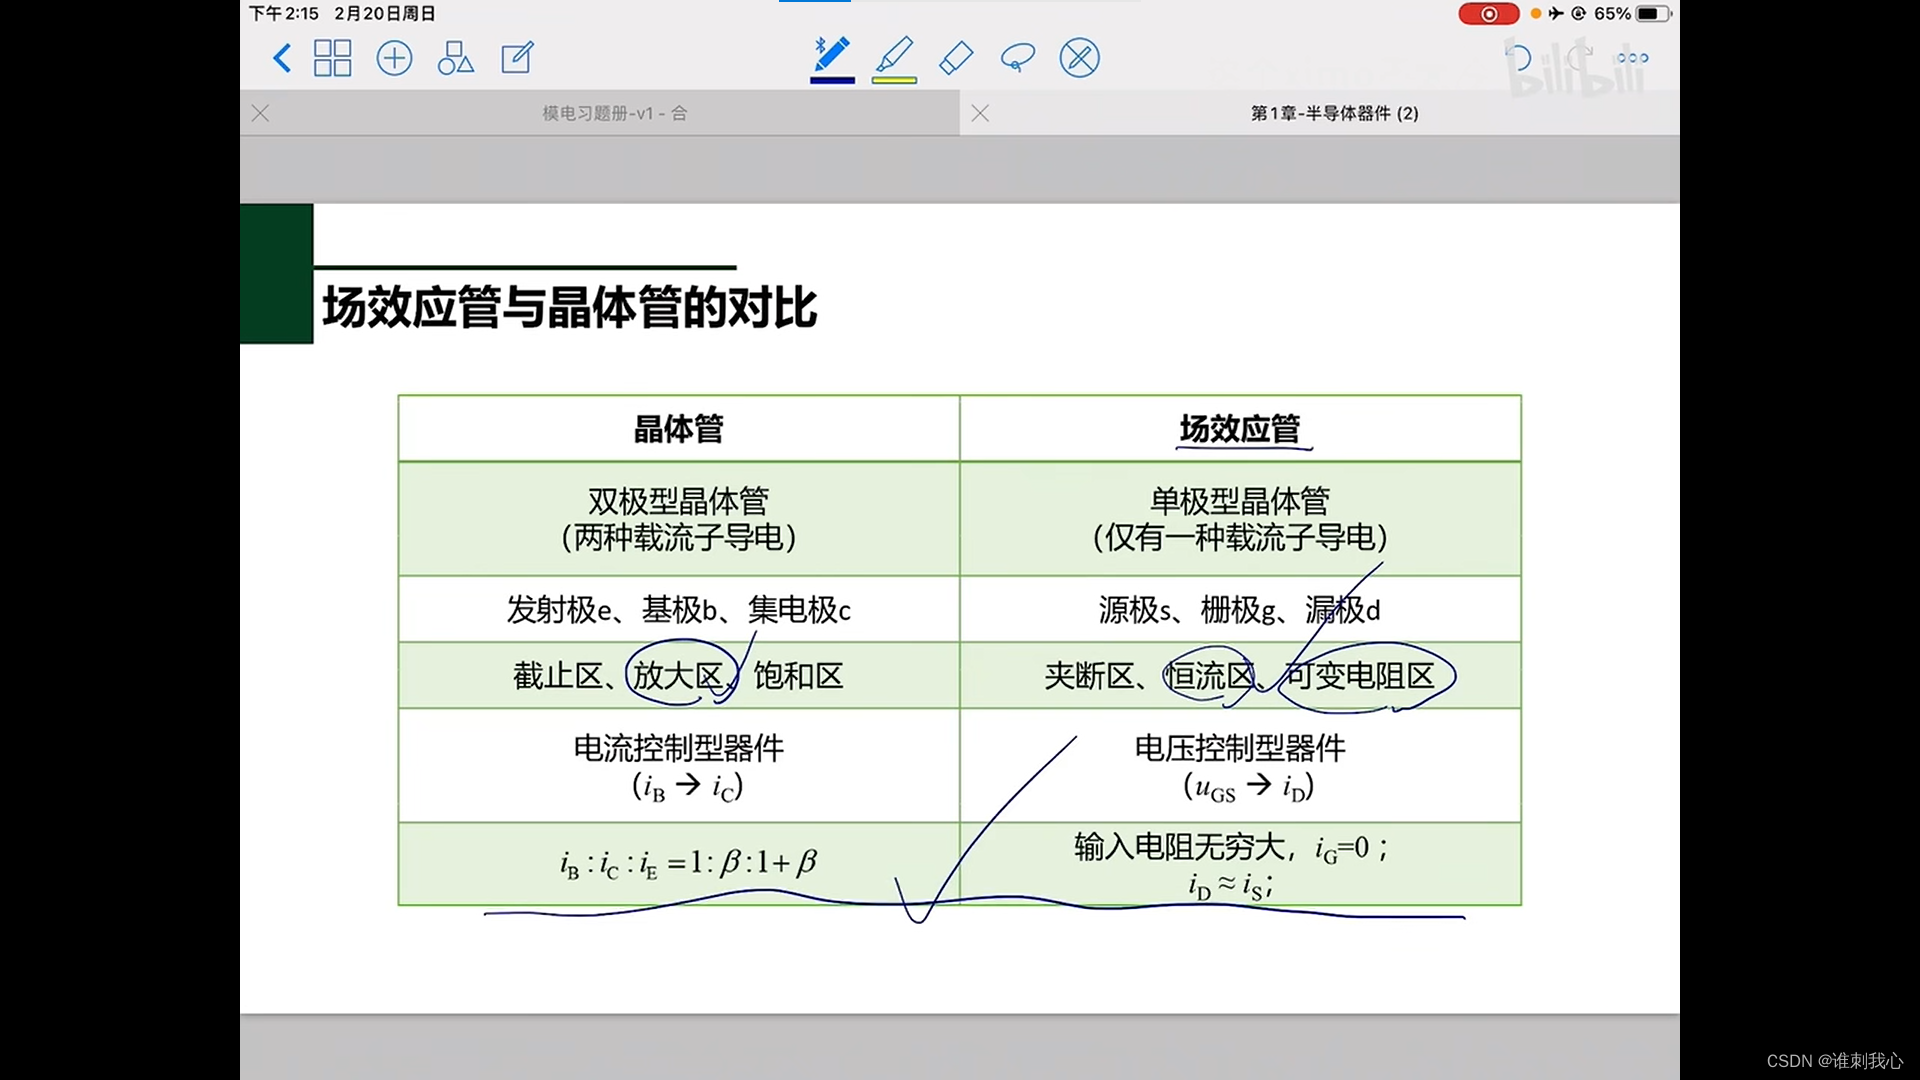
Task: Click the undo arrow
Action: point(1518,58)
